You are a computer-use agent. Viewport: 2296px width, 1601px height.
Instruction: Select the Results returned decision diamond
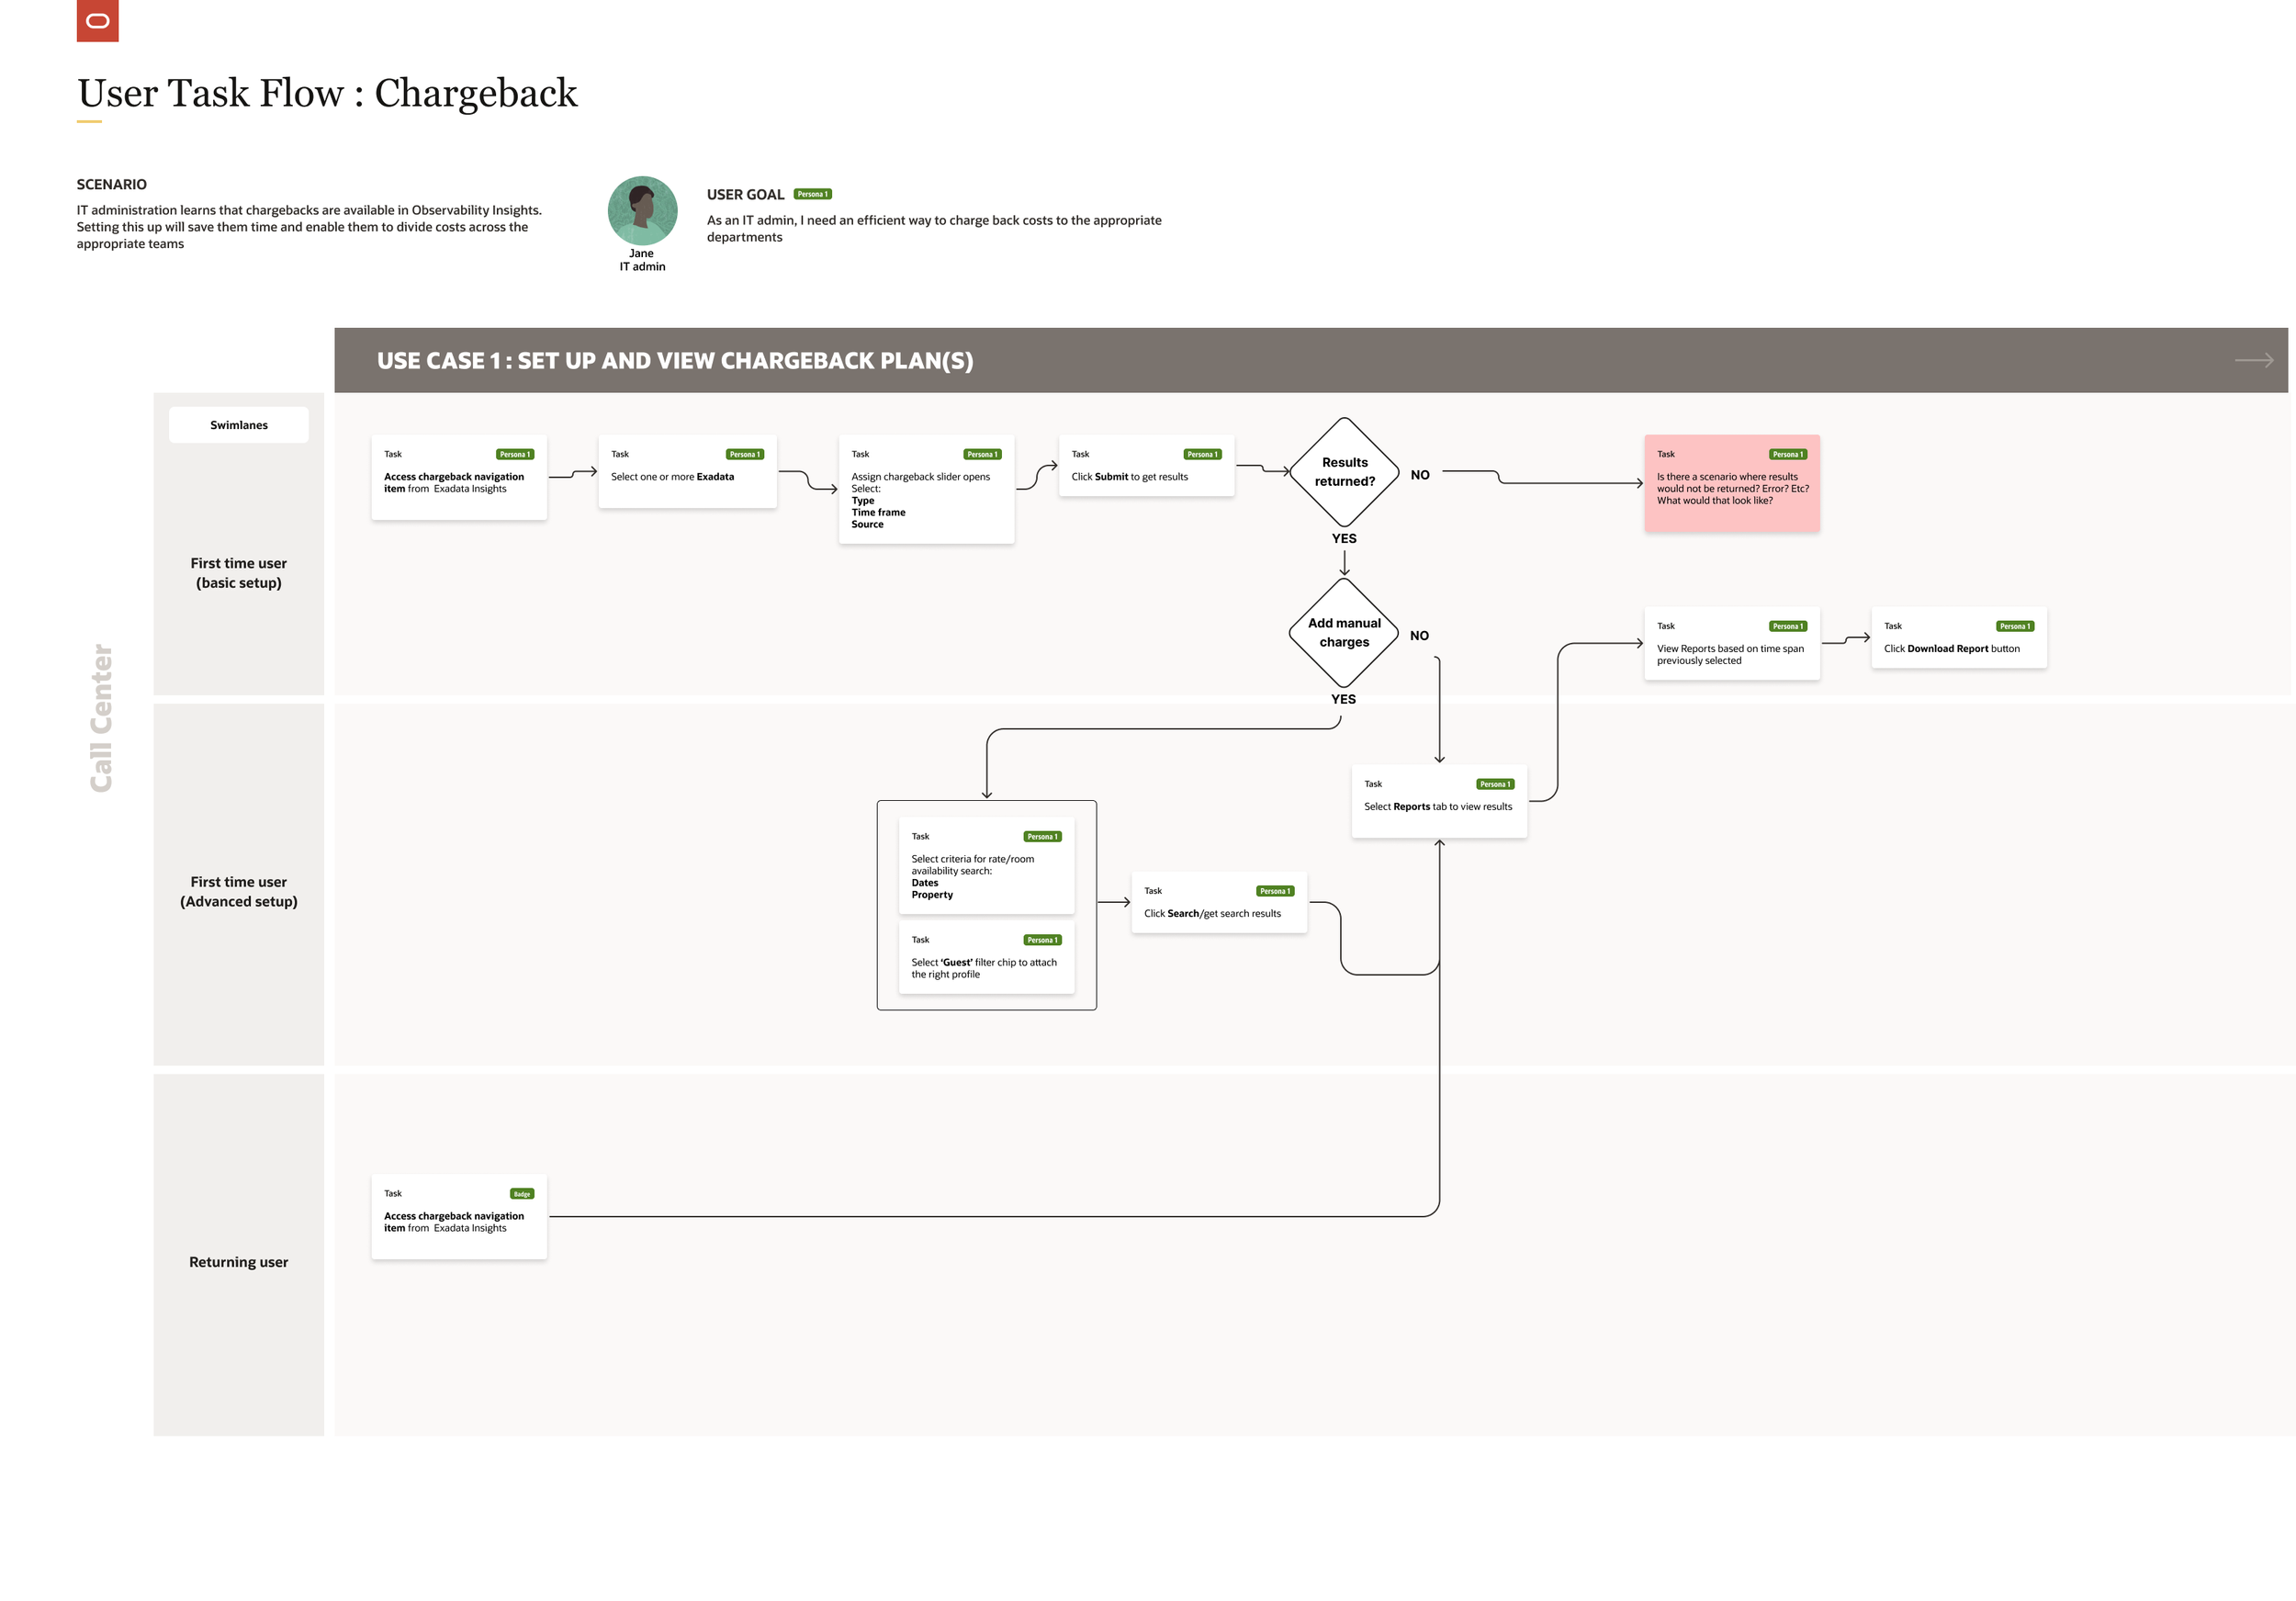click(1344, 472)
